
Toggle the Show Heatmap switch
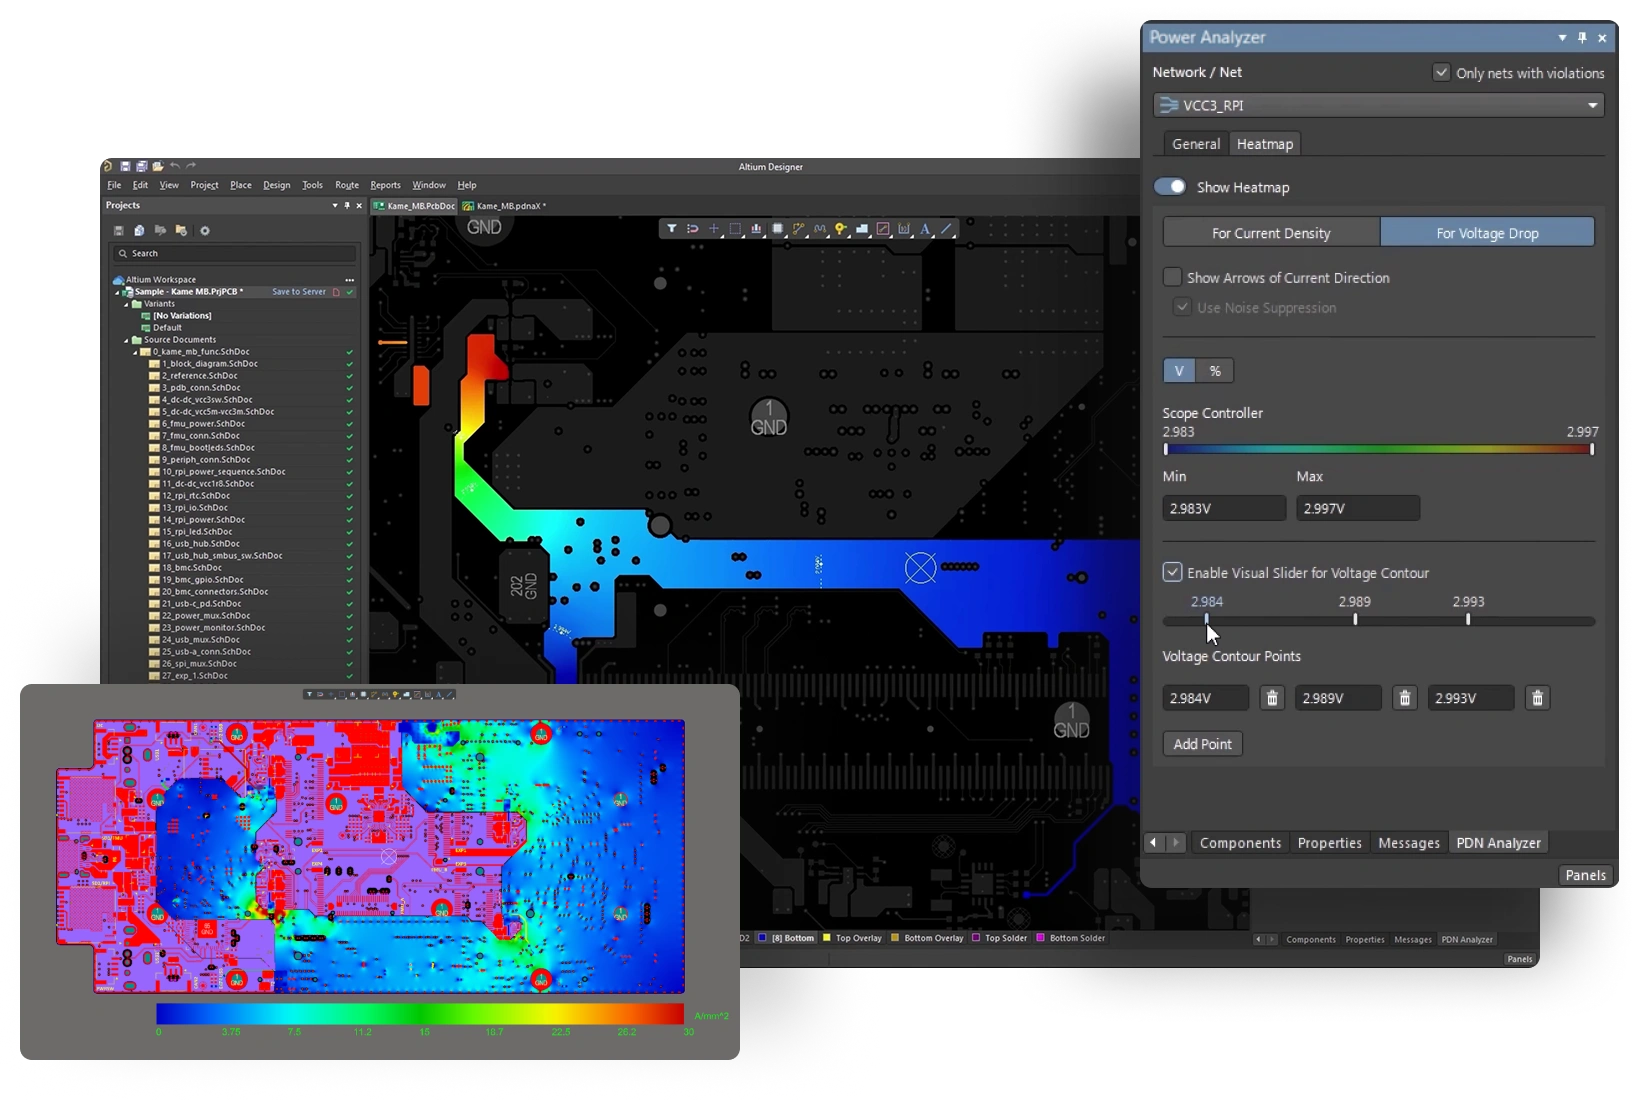point(1170,187)
